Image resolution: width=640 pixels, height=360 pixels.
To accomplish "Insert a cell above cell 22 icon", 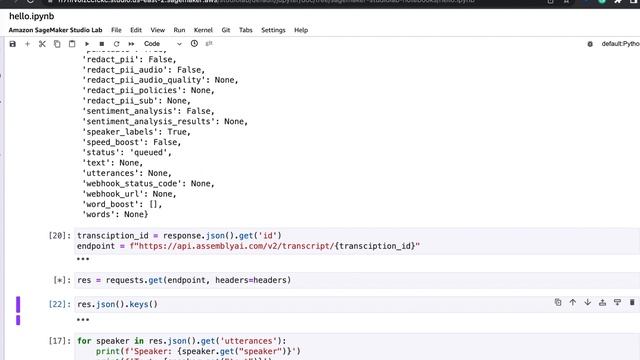I will (602, 302).
